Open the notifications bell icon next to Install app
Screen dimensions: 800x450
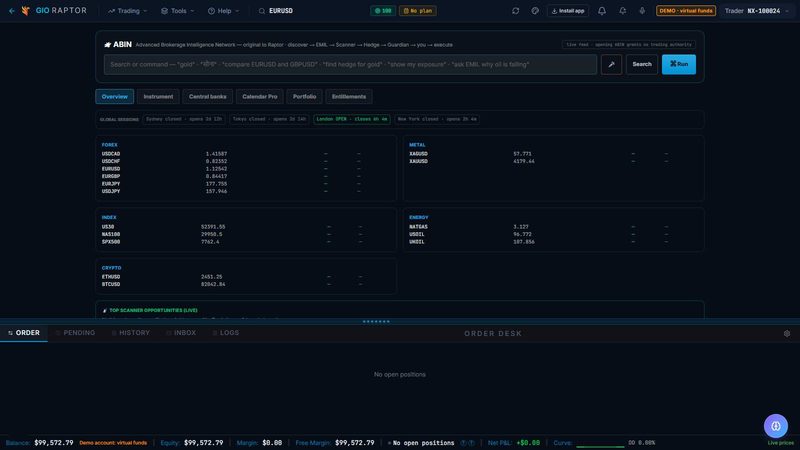[602, 11]
